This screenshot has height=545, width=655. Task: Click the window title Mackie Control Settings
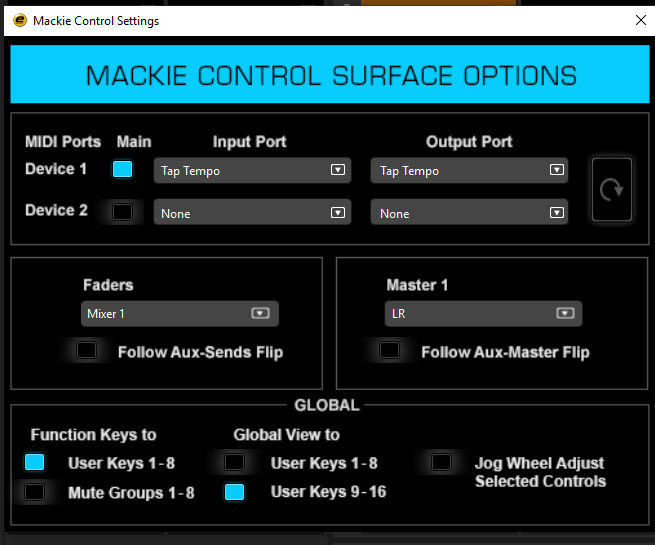(96, 20)
